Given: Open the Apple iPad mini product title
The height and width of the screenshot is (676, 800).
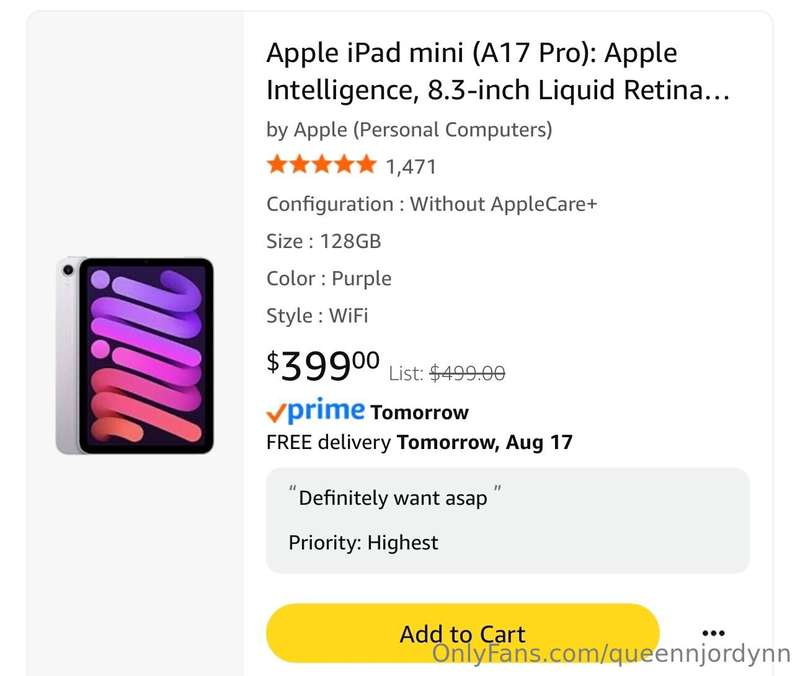Looking at the screenshot, I should [498, 71].
